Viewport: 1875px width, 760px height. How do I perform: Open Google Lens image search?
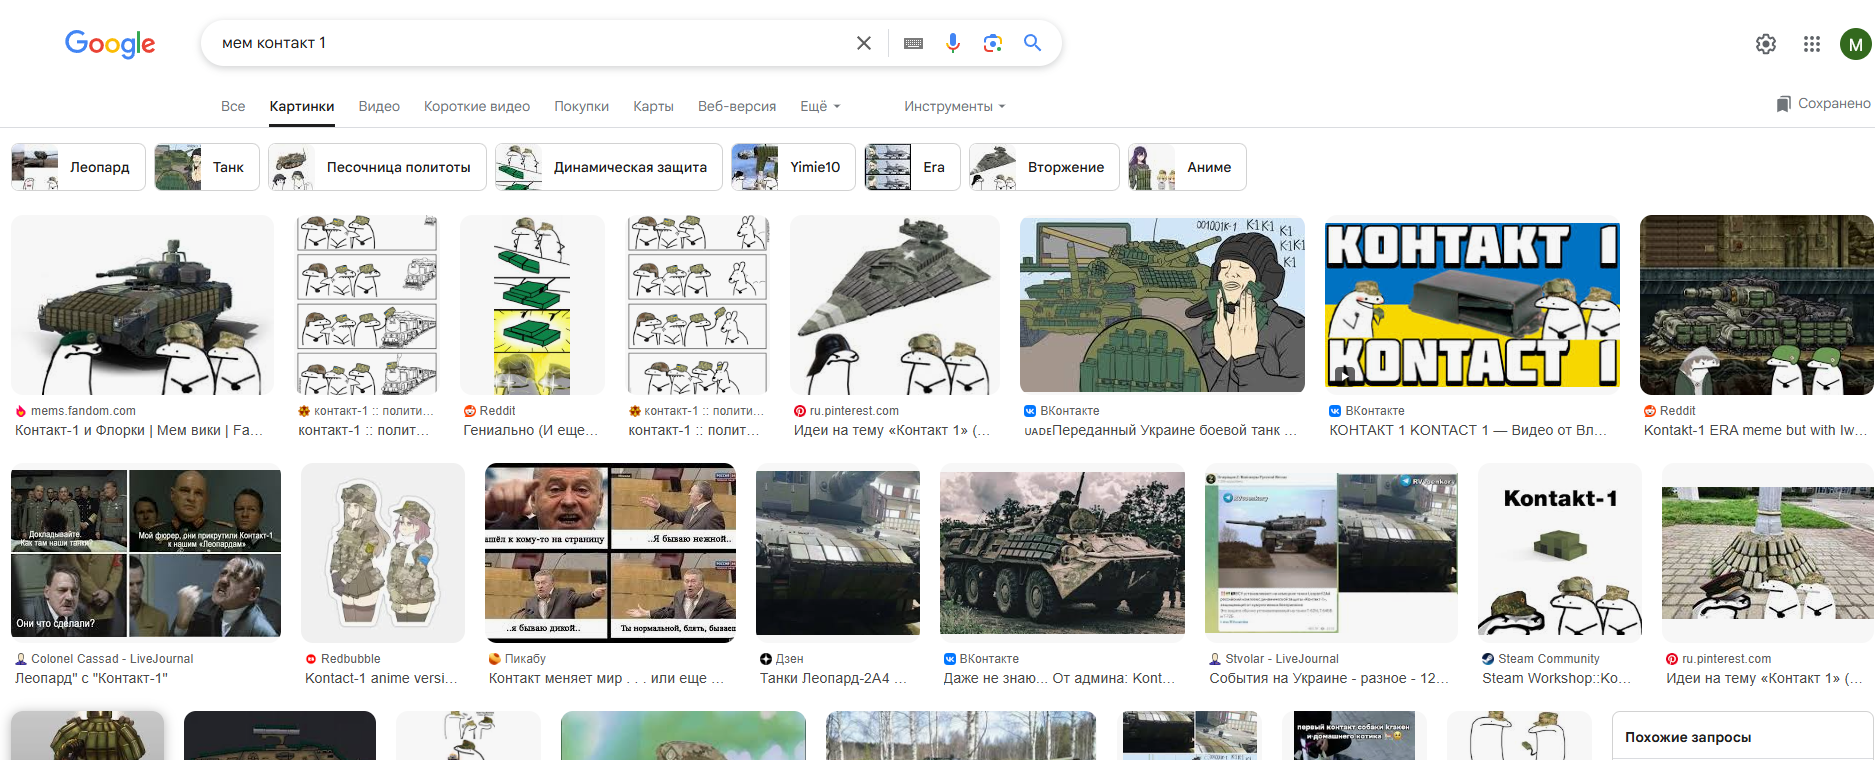pos(992,43)
